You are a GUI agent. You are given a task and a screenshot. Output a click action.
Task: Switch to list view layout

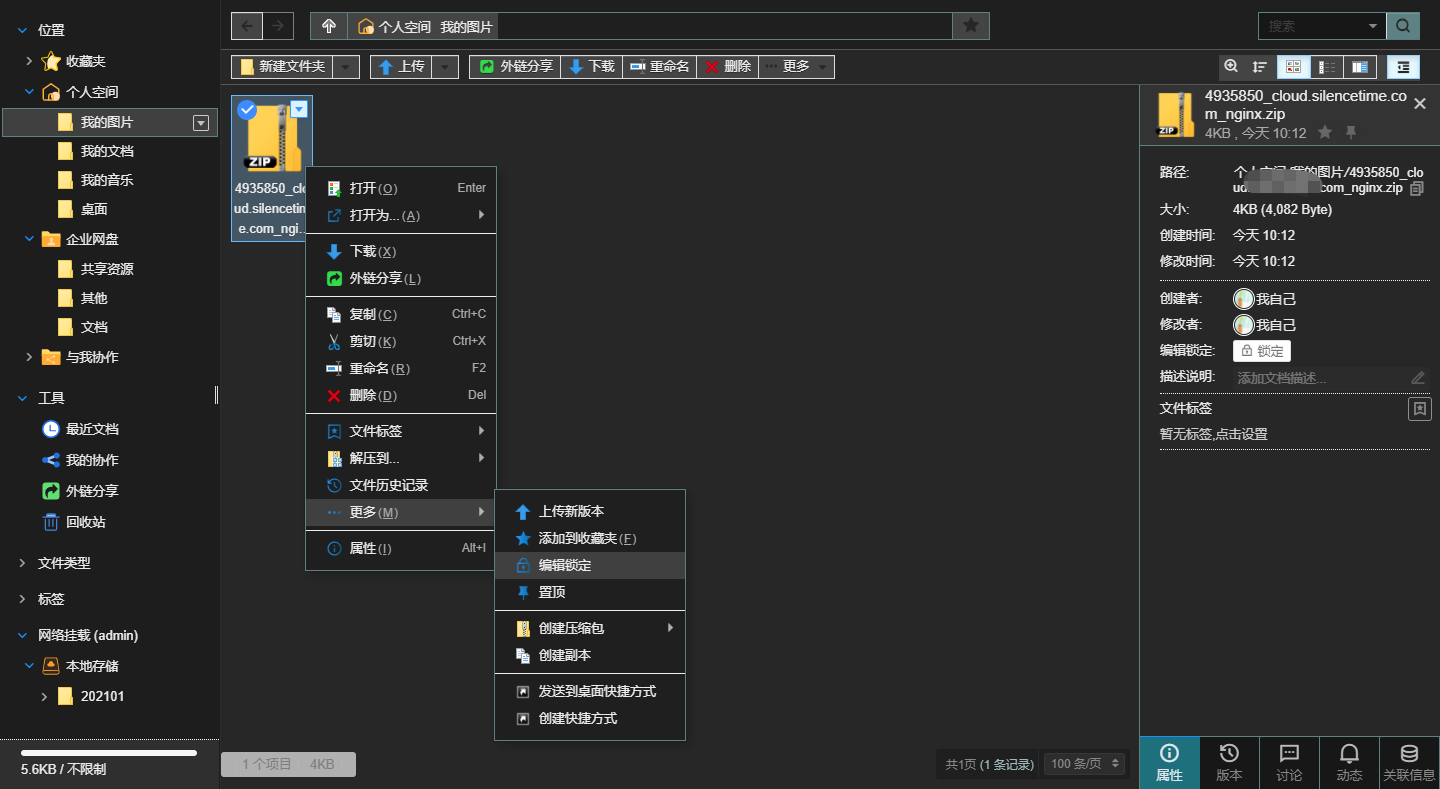(x=1326, y=67)
